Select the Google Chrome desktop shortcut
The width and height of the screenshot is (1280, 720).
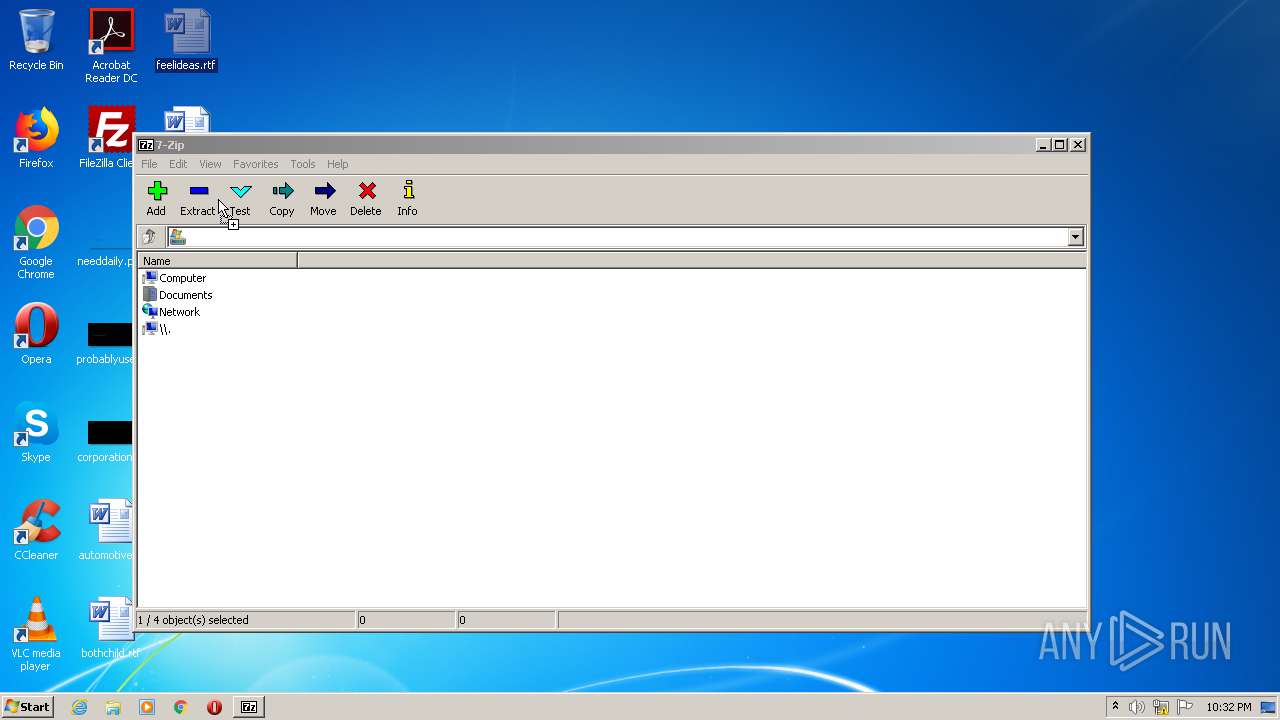point(36,242)
